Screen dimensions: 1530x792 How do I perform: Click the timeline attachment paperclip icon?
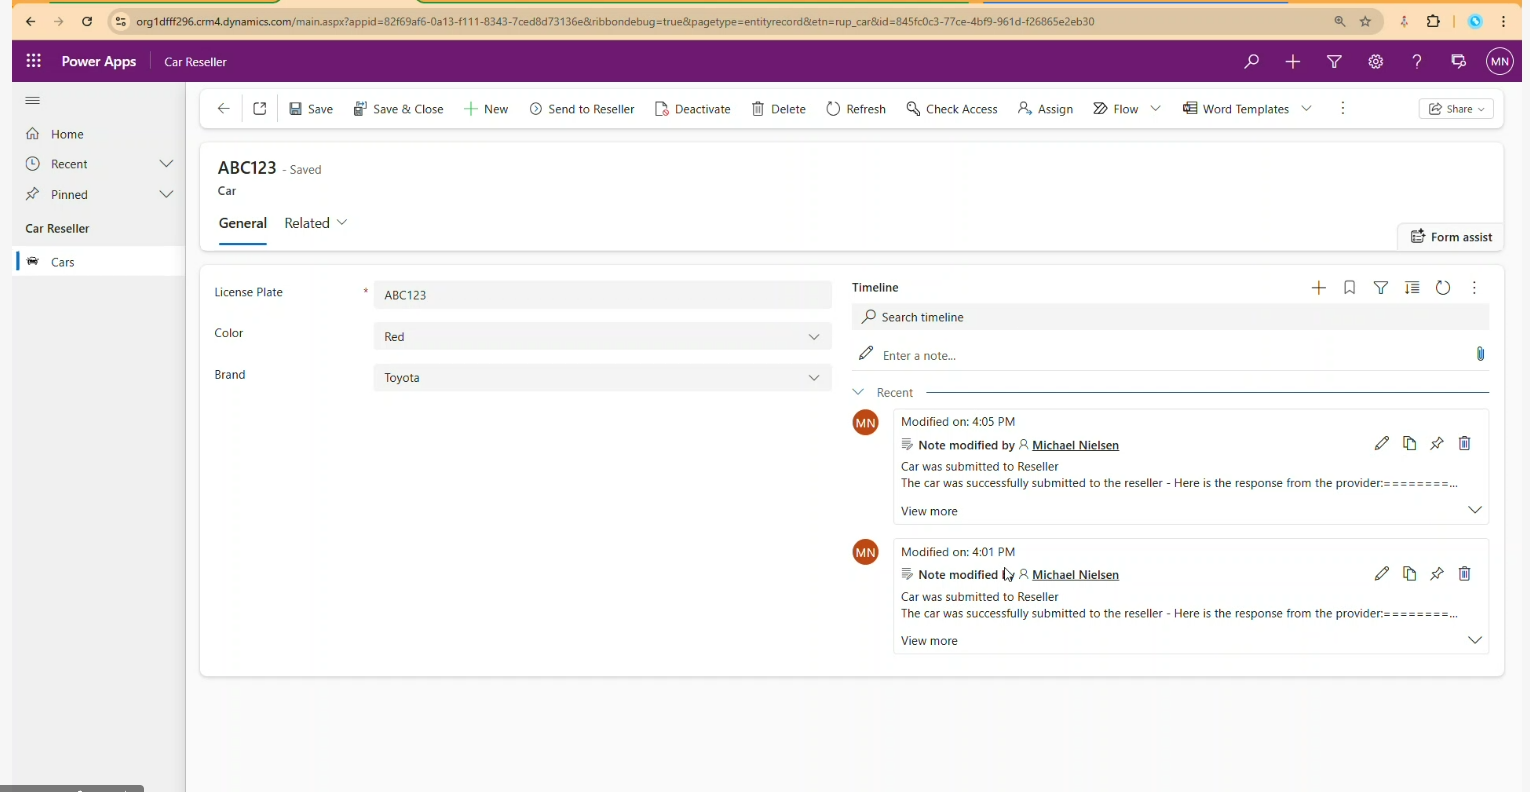[x=1480, y=354]
